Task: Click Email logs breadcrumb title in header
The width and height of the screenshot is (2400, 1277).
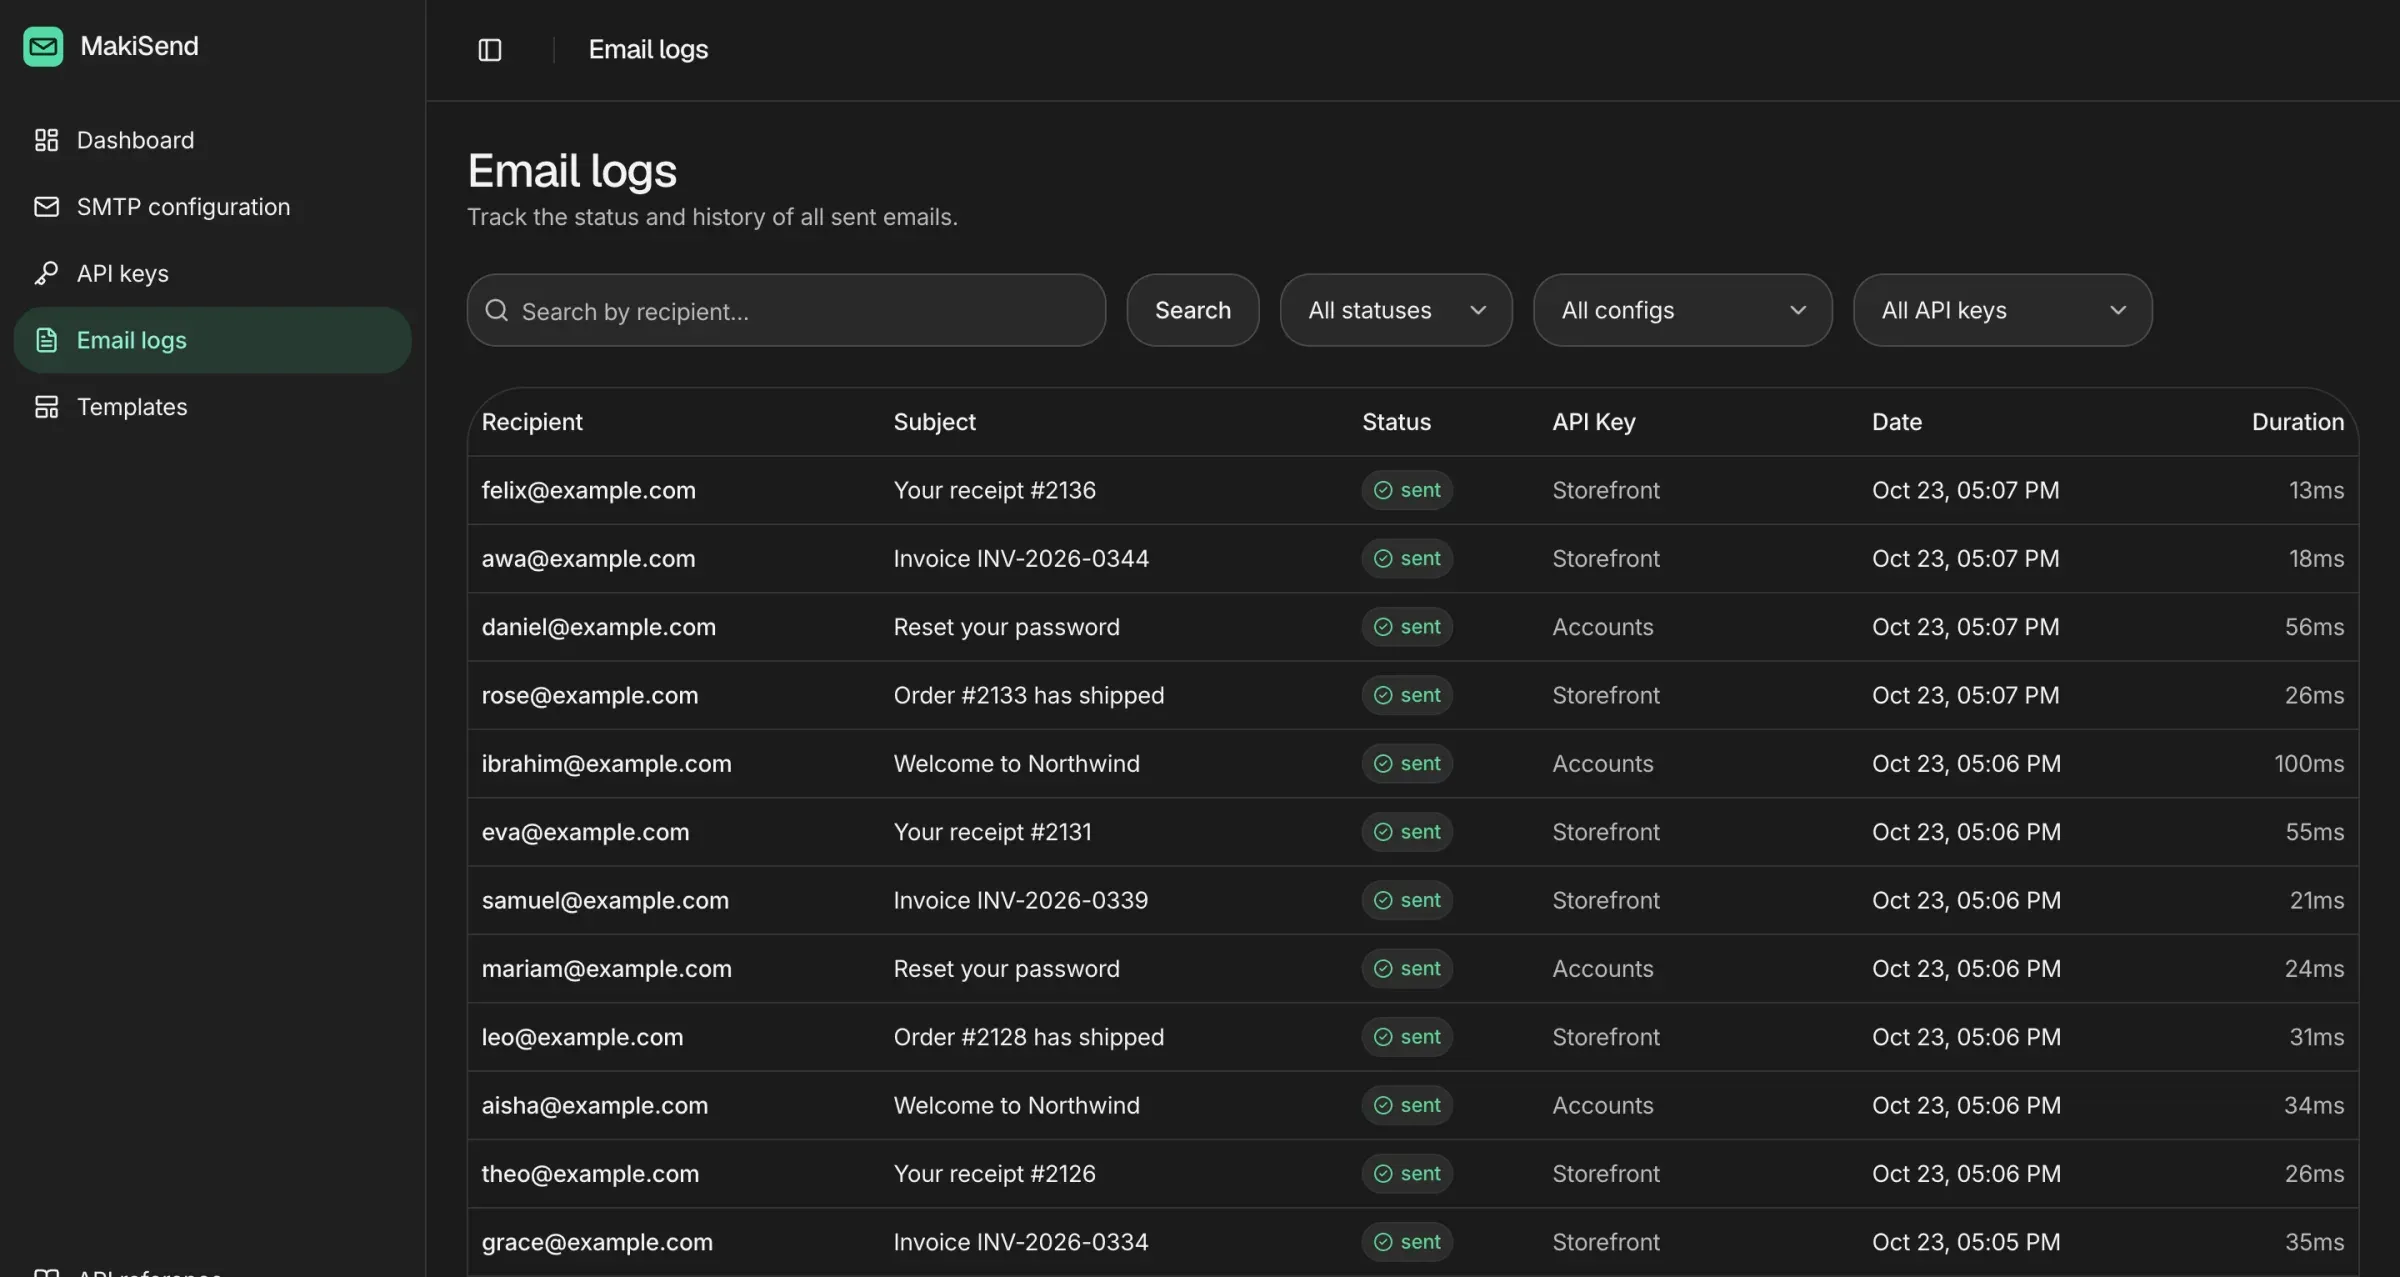Action: point(648,49)
